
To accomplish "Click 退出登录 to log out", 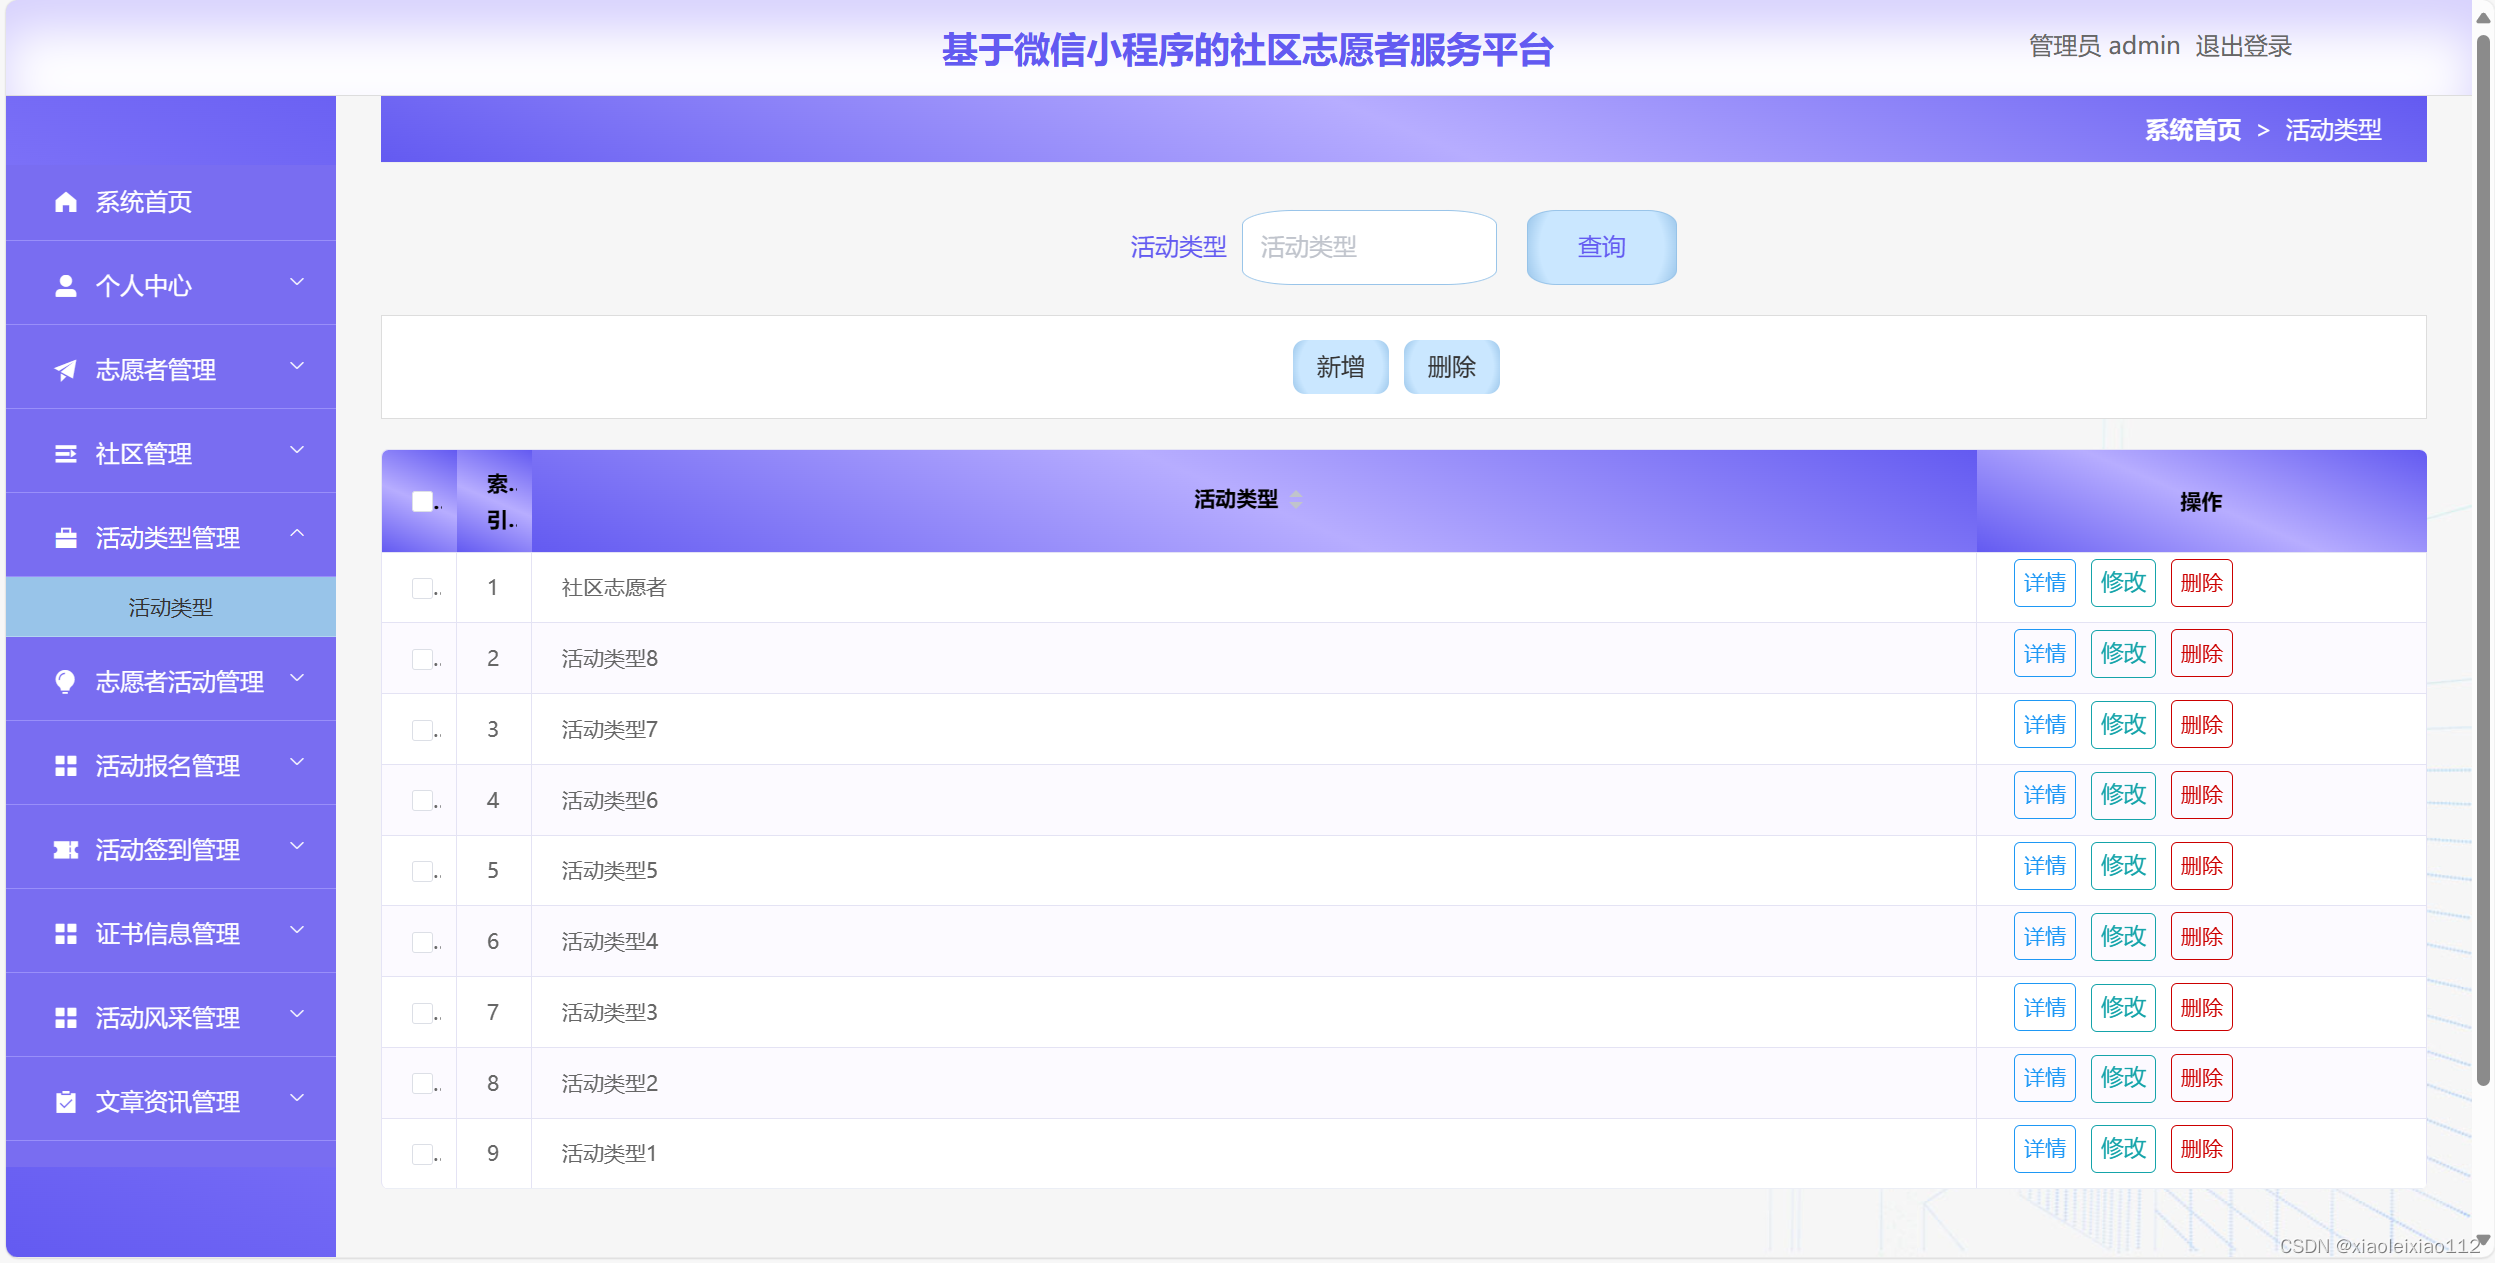I will (2243, 46).
